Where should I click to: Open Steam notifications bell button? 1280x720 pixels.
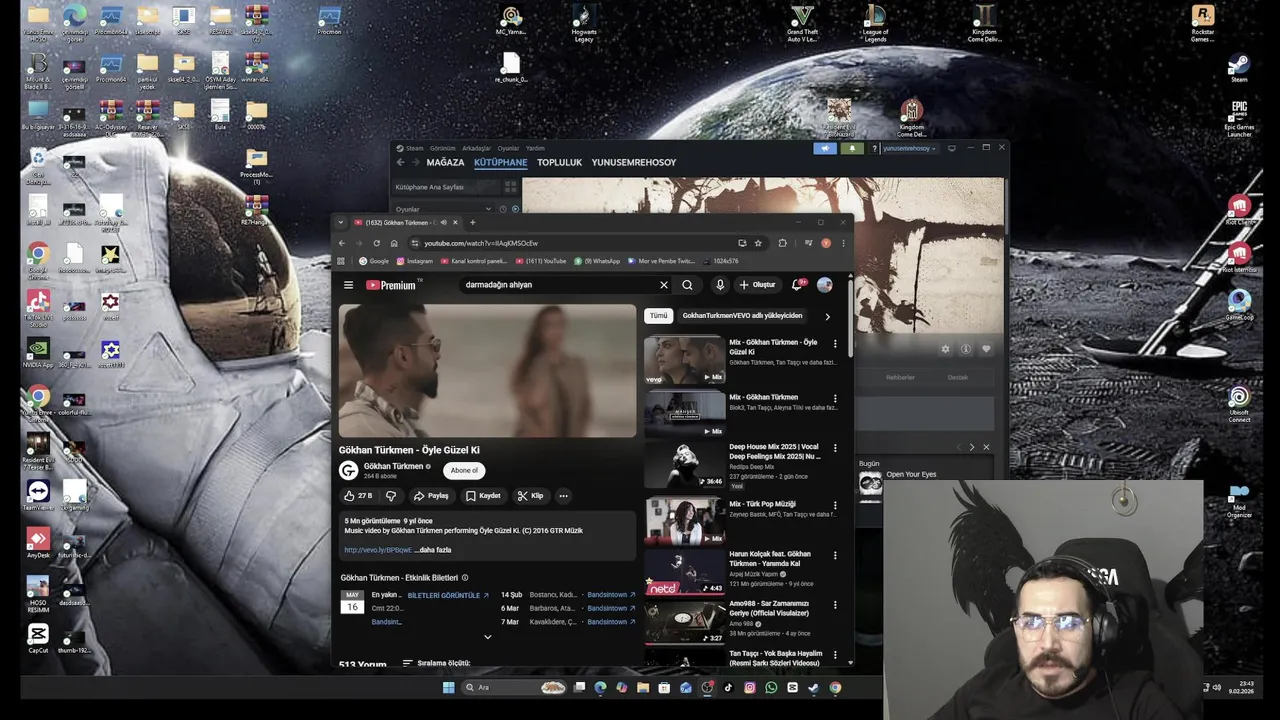coord(852,148)
